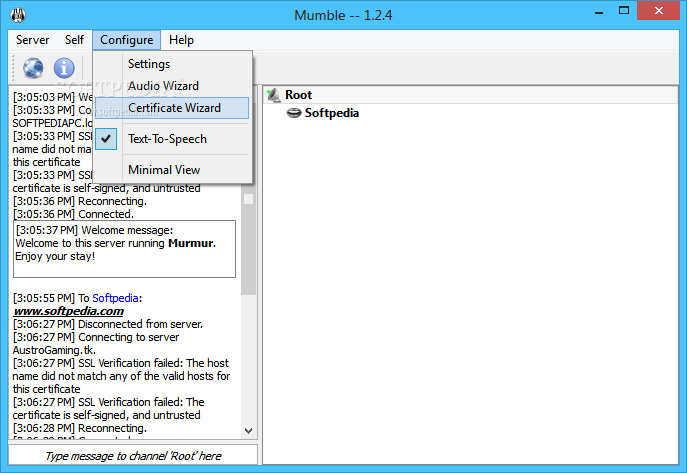687x473 pixels.
Task: Click log line 'Connecting to server'
Action: pyautogui.click(x=96, y=337)
